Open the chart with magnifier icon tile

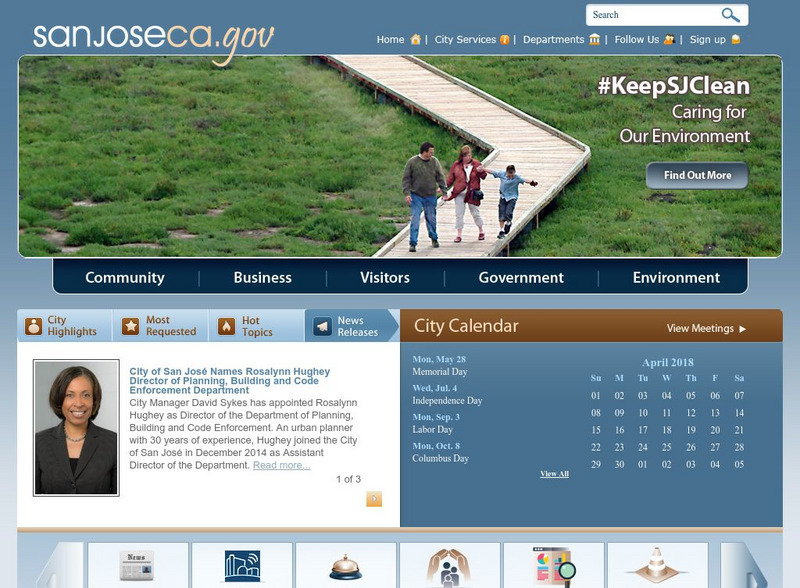(554, 565)
